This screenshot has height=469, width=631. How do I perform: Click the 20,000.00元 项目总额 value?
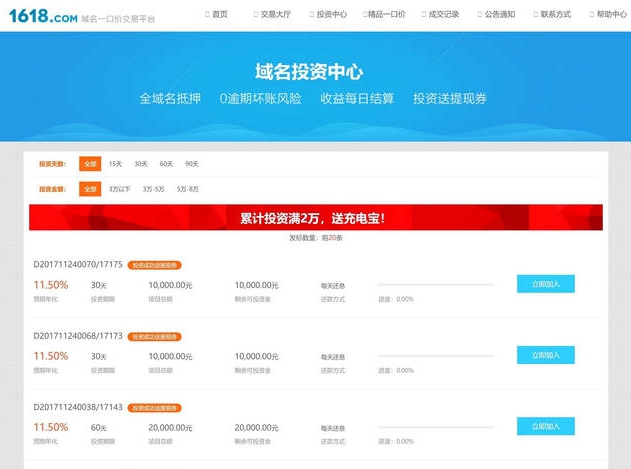click(x=170, y=428)
